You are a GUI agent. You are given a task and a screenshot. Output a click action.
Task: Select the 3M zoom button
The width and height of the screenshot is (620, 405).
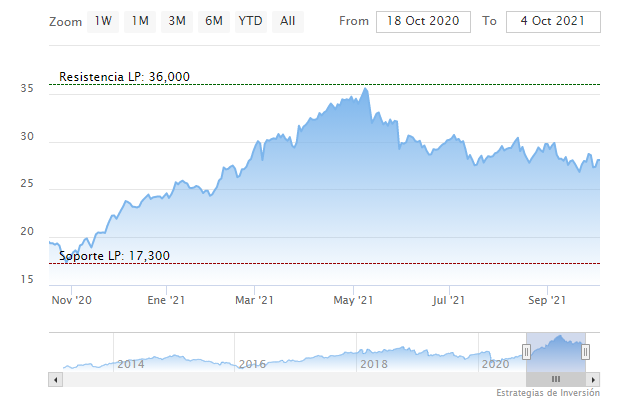177,21
